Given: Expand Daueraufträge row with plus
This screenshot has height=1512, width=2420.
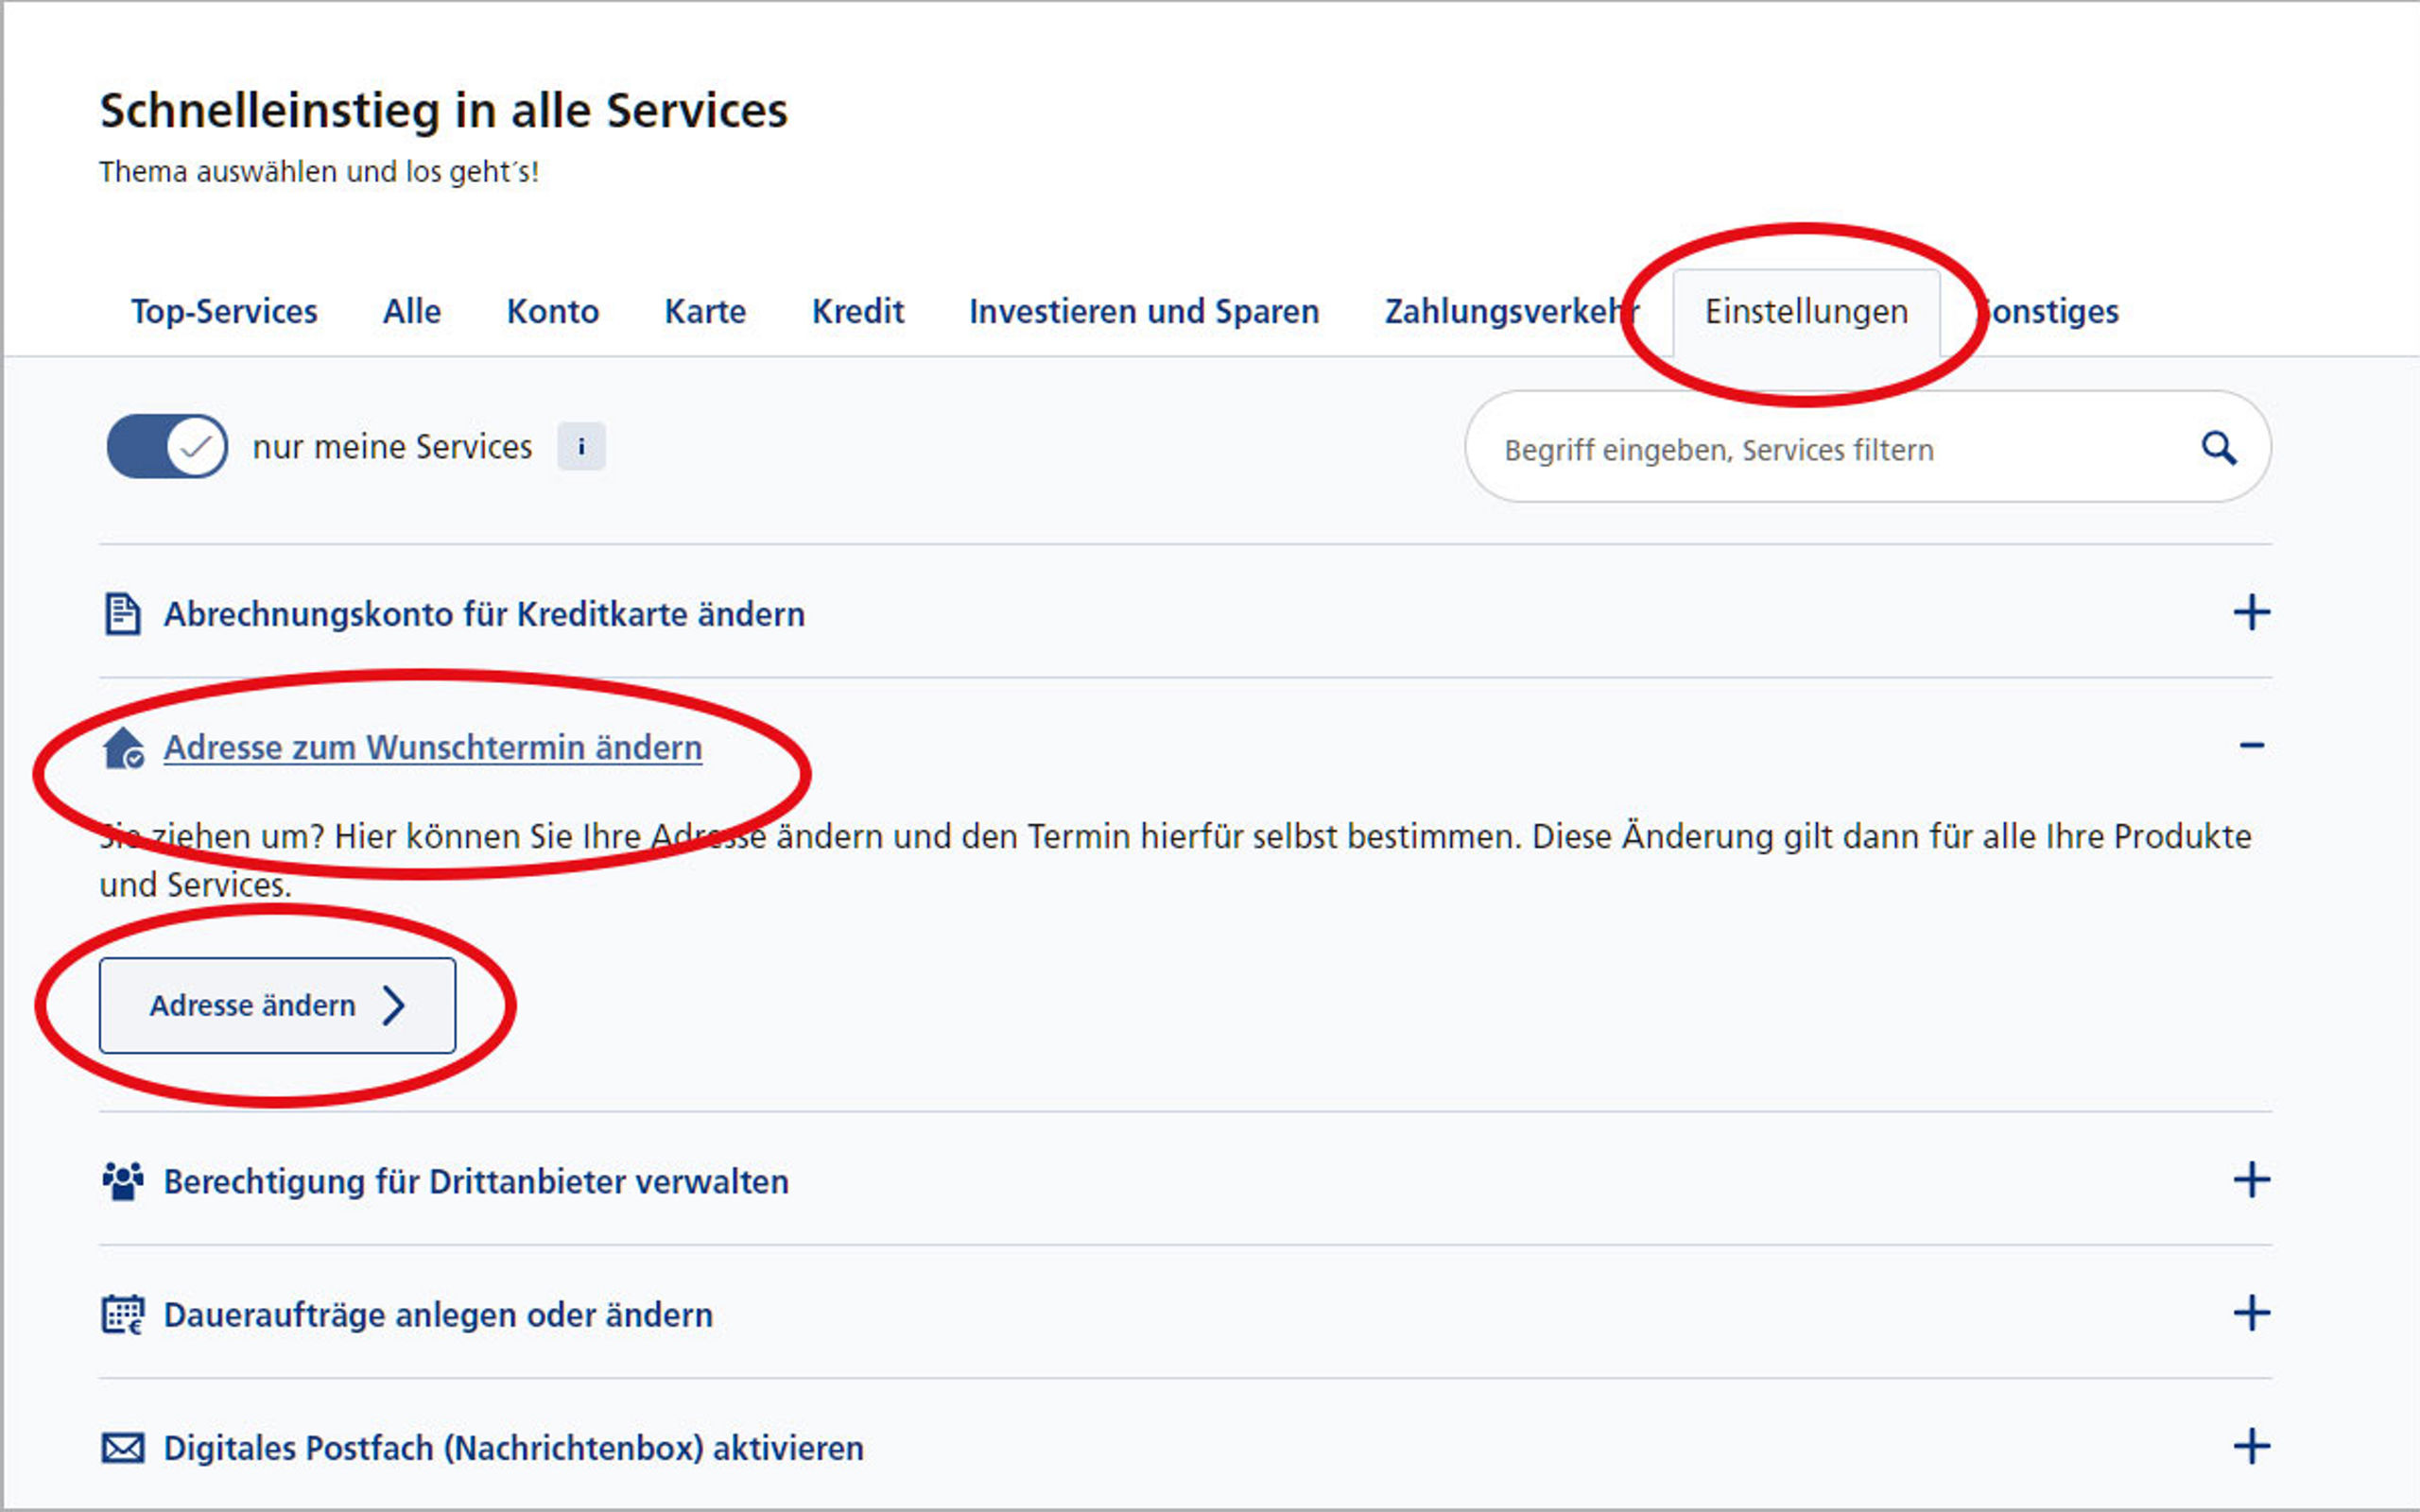Looking at the screenshot, I should coord(2251,1313).
